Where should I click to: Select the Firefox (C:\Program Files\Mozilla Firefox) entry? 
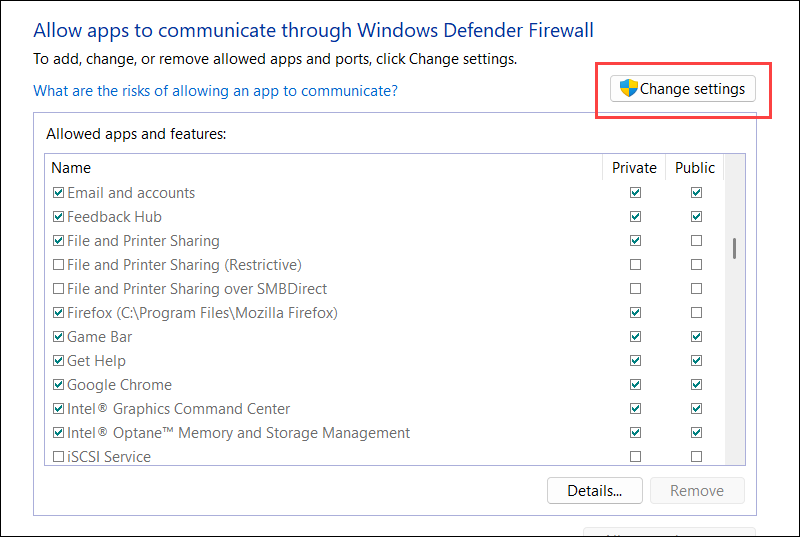point(202,313)
